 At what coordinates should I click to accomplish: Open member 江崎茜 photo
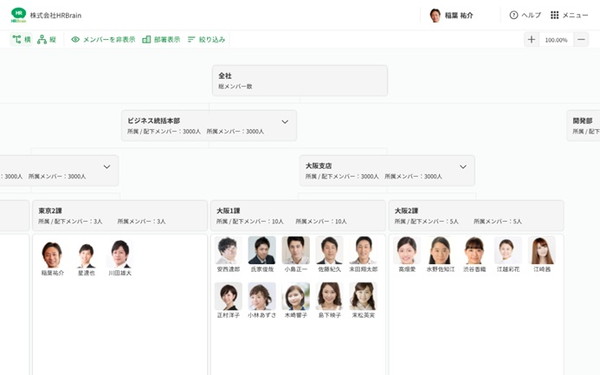pos(542,250)
